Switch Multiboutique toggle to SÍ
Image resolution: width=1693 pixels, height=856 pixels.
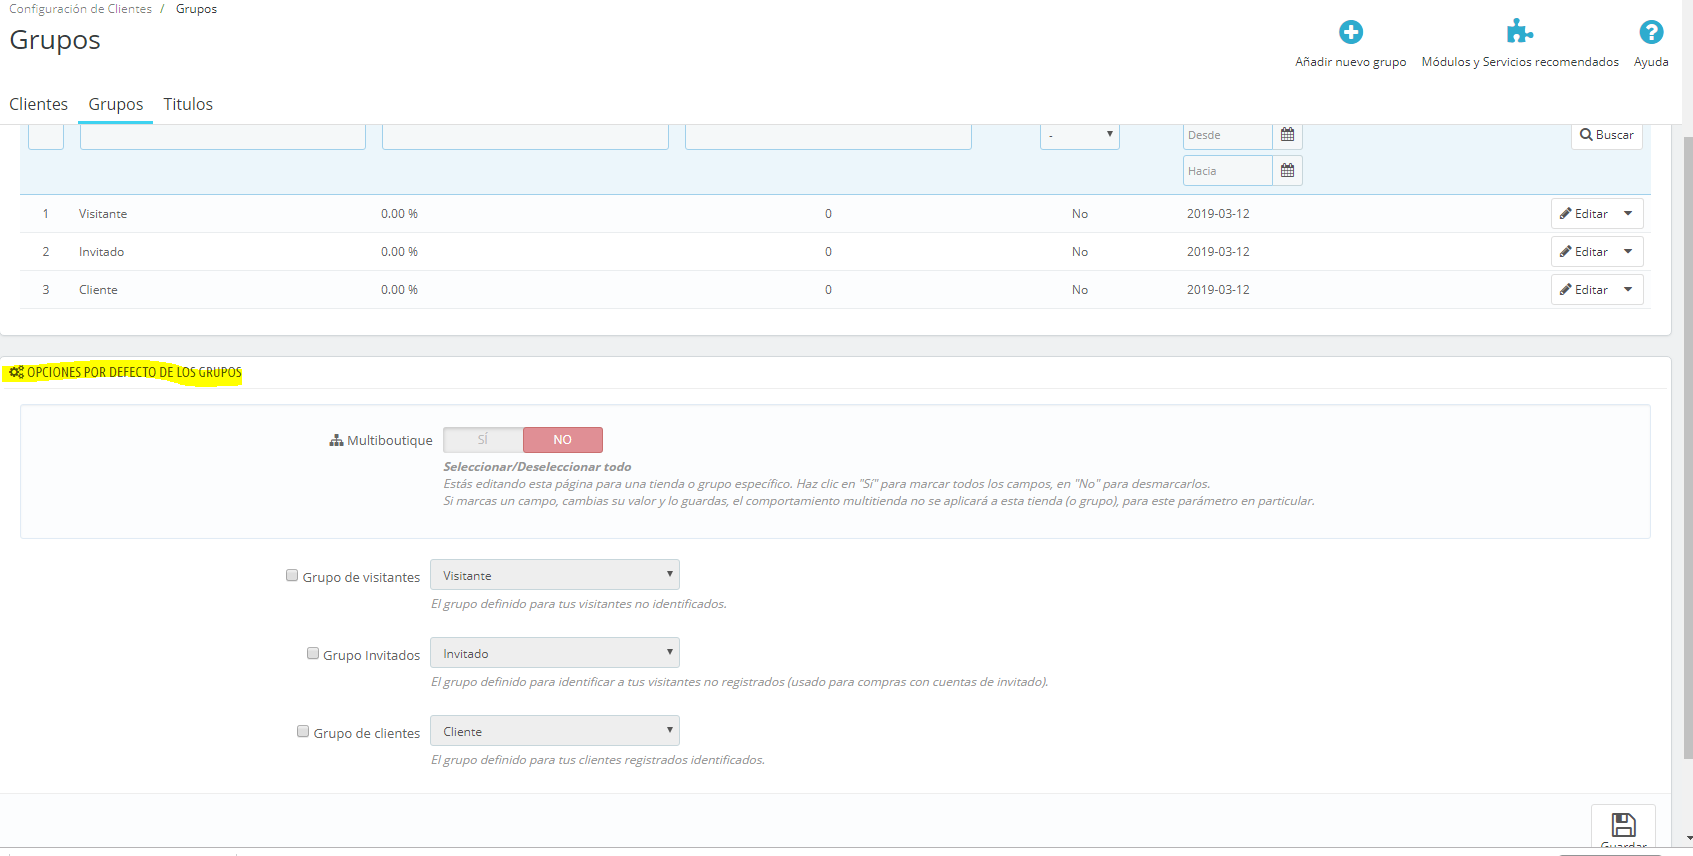(483, 440)
